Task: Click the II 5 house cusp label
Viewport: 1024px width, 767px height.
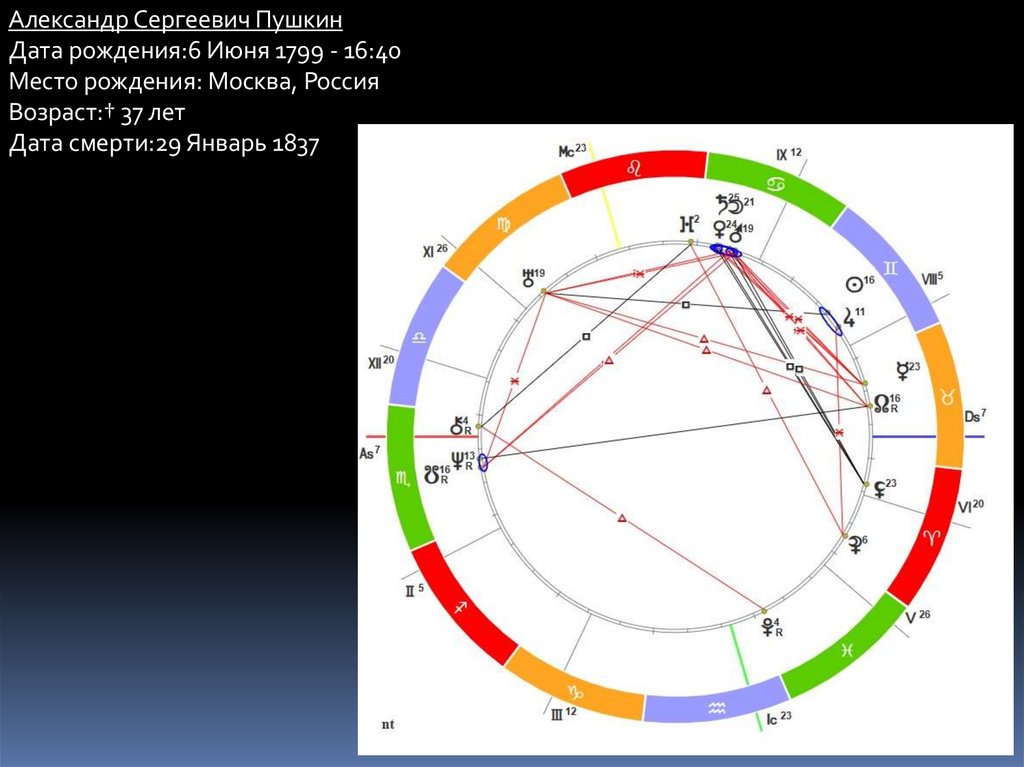Action: pyautogui.click(x=414, y=591)
